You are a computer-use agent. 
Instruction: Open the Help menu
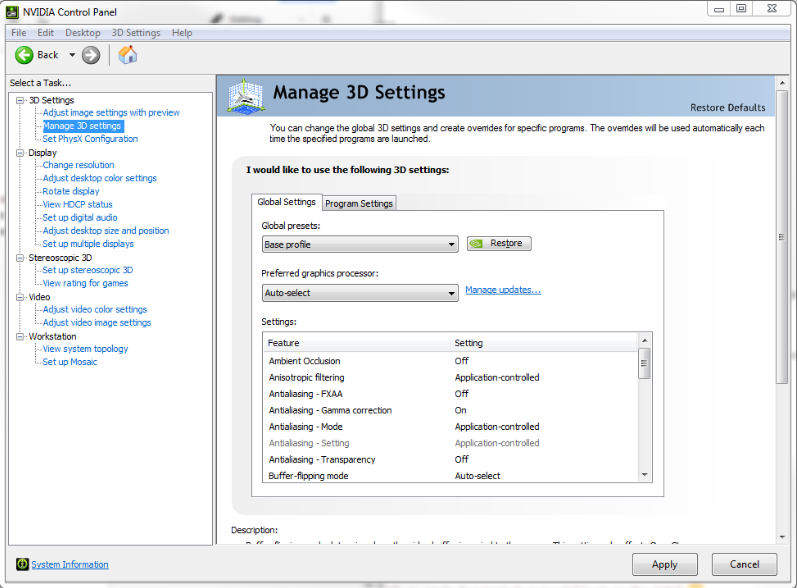pos(182,33)
